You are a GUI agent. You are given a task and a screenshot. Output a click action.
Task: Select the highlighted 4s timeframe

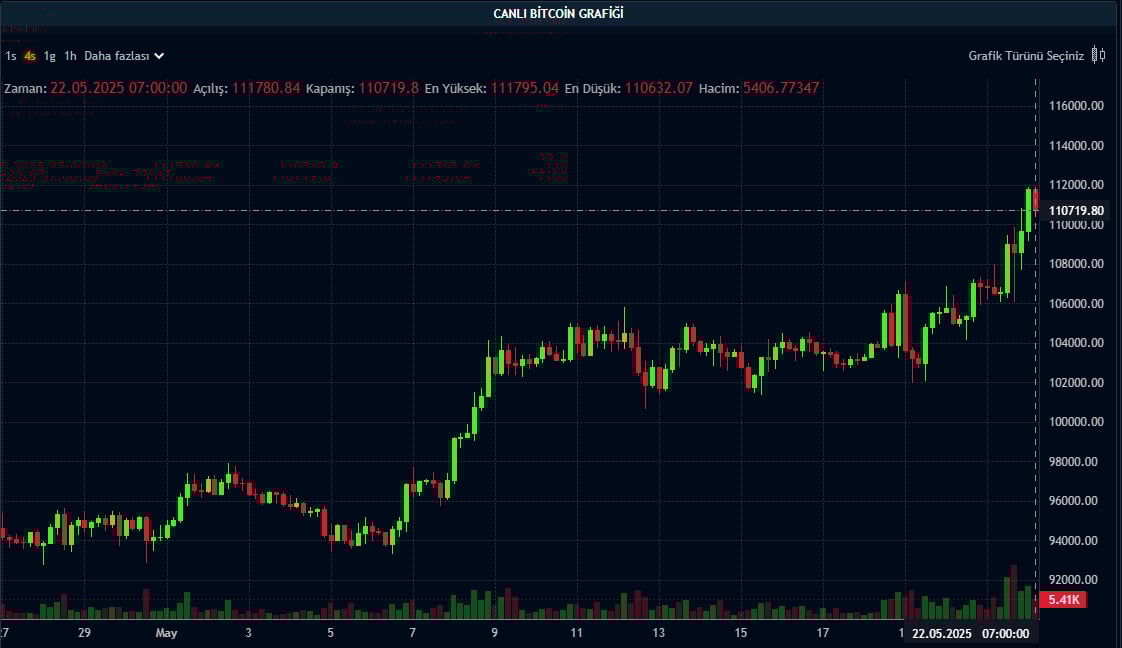(x=30, y=56)
